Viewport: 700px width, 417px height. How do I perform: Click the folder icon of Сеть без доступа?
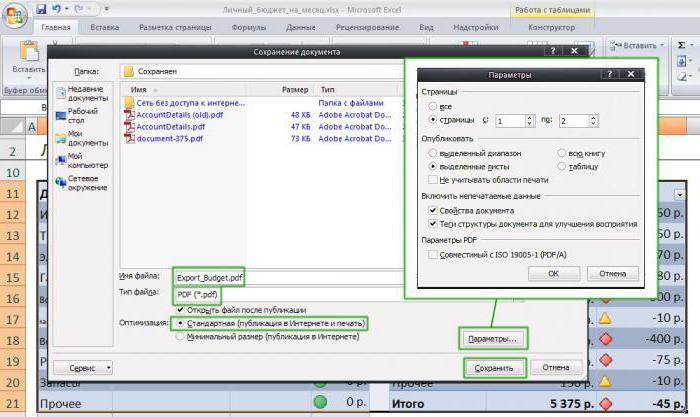pyautogui.click(x=129, y=103)
